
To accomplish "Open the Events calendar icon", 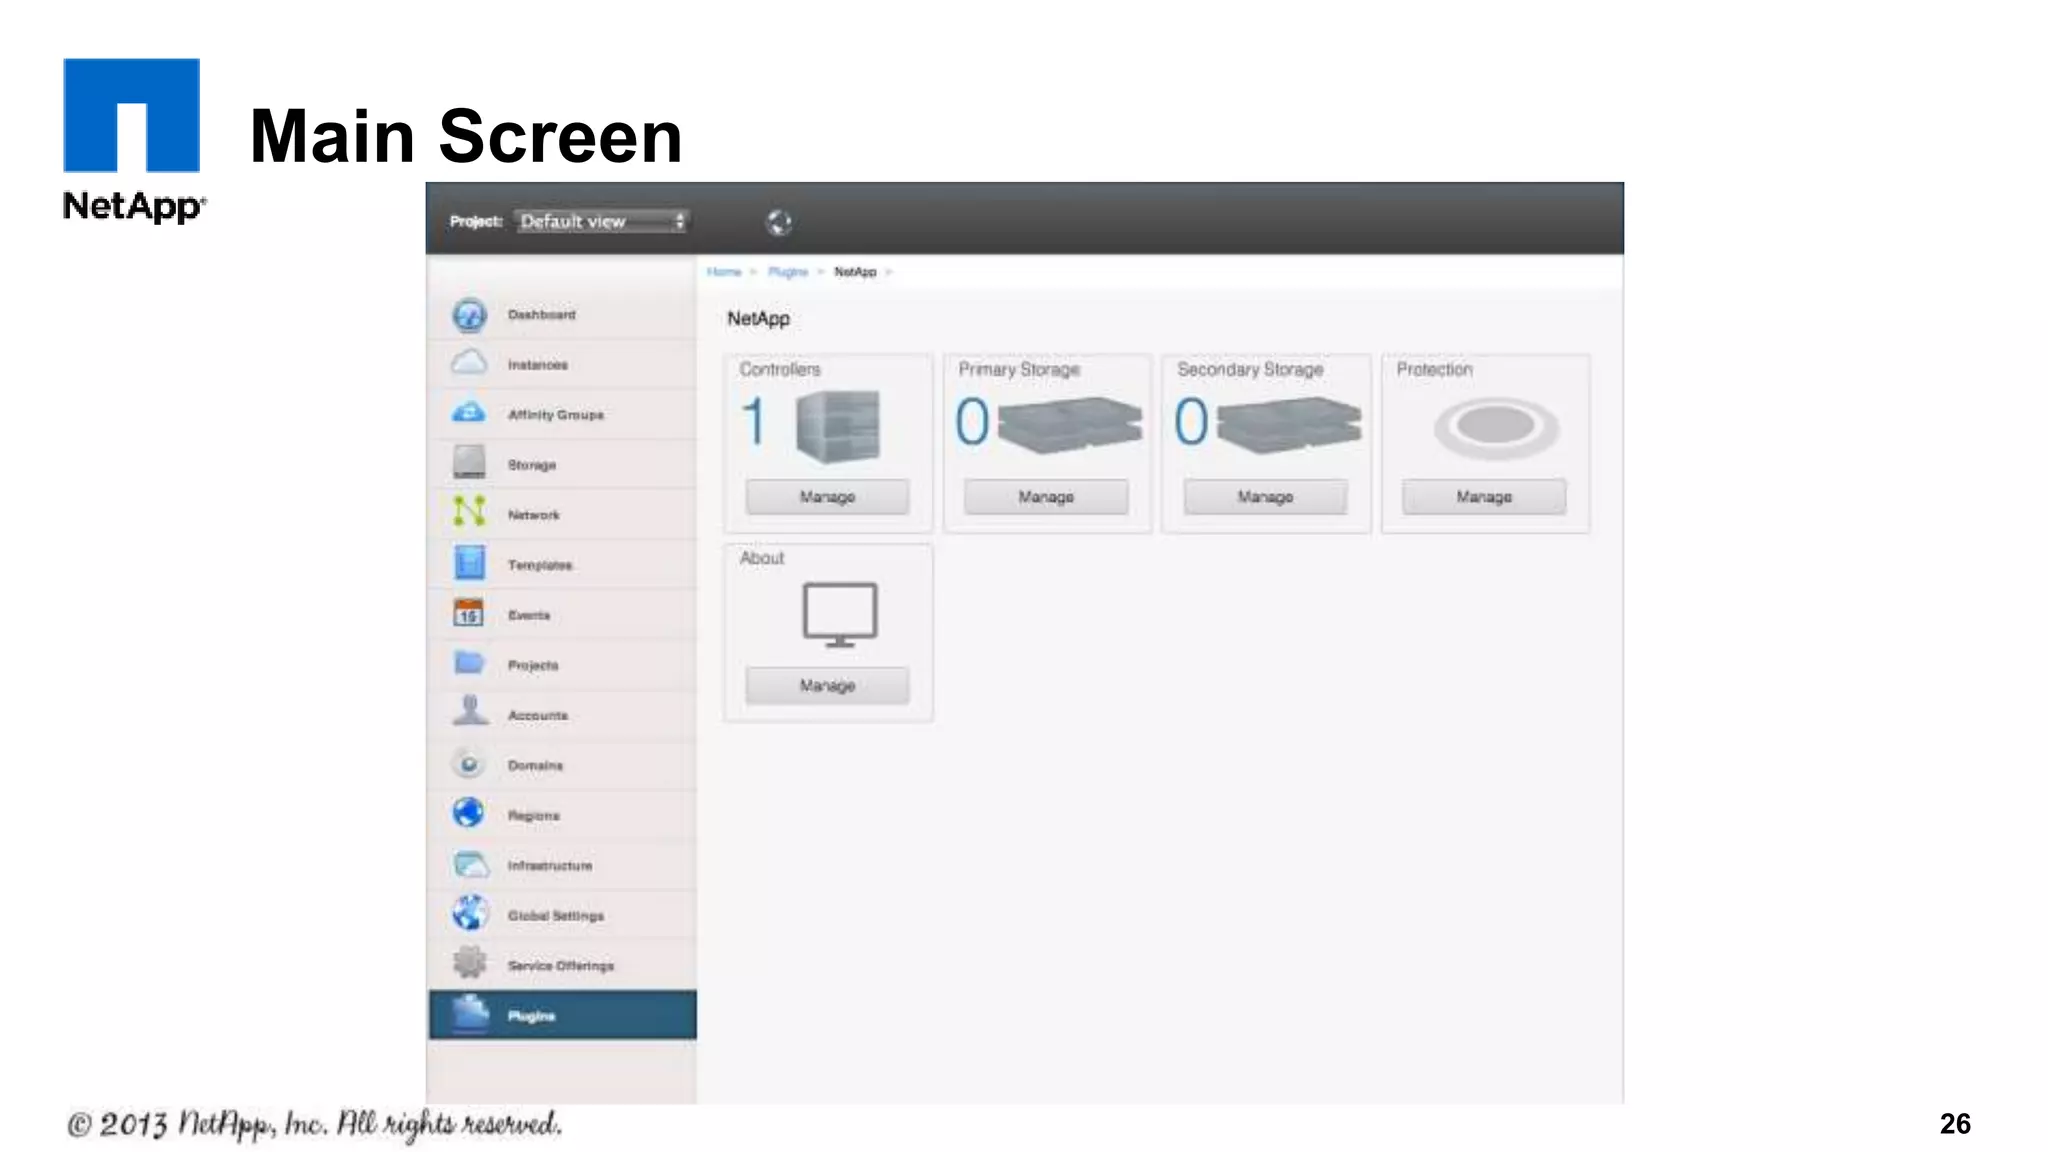I will 469,612.
